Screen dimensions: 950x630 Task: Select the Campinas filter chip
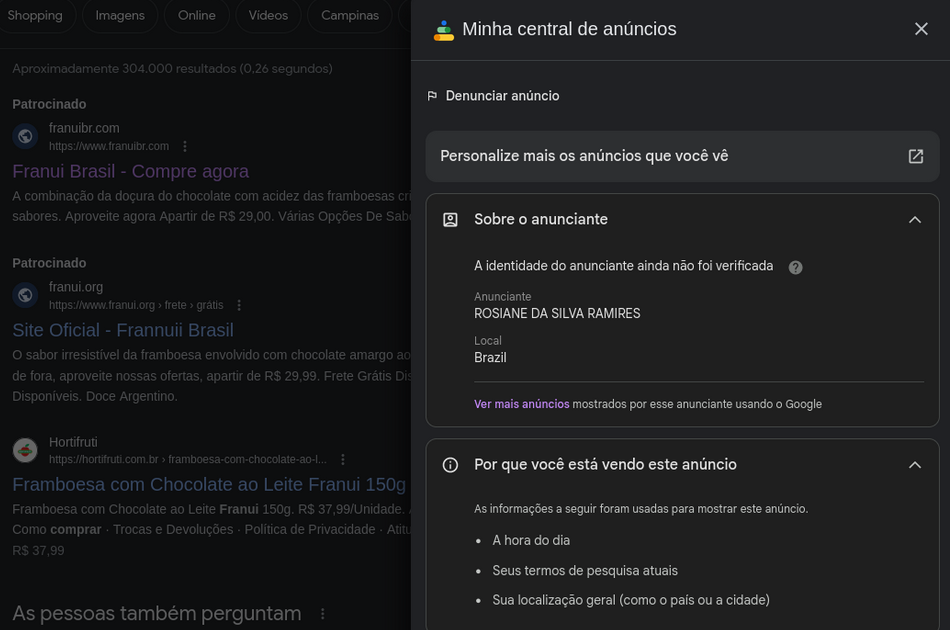[350, 15]
